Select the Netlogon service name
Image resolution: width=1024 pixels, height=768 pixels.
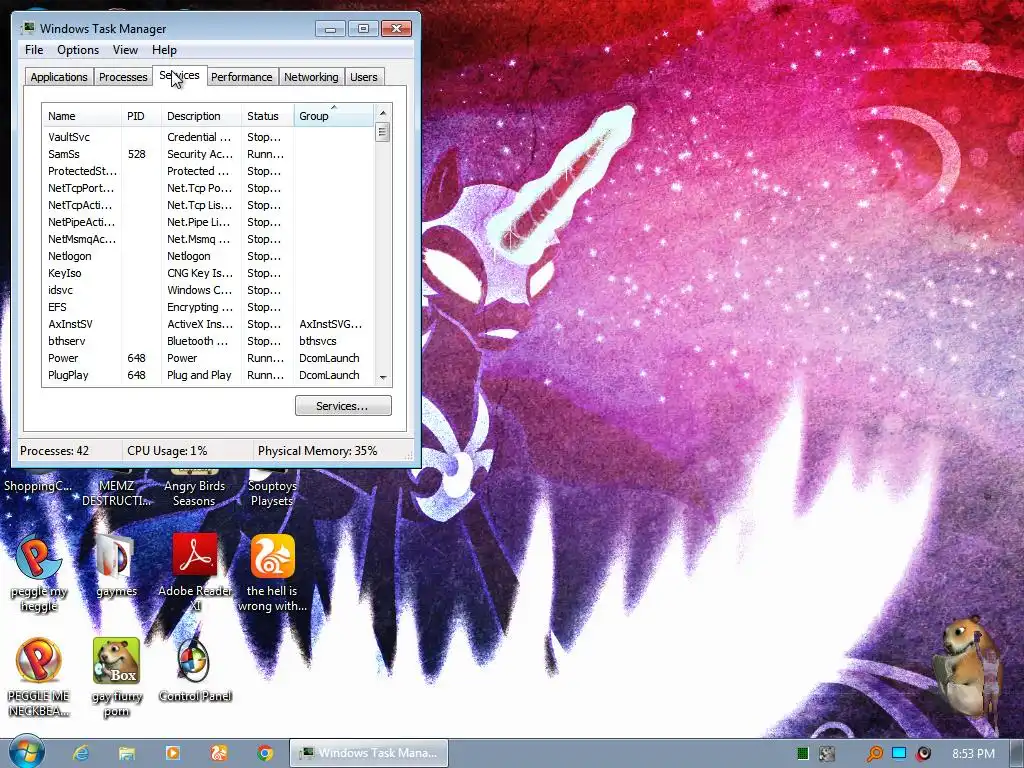click(x=69, y=256)
